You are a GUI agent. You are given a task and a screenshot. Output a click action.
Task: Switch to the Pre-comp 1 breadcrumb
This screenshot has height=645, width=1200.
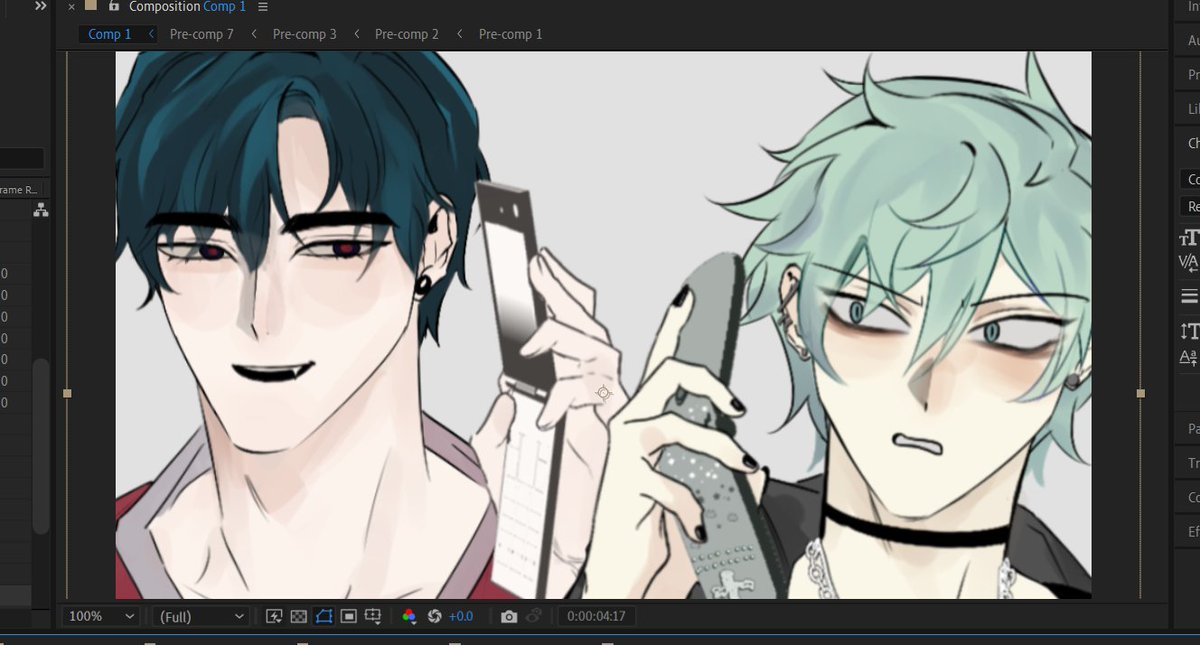point(511,34)
